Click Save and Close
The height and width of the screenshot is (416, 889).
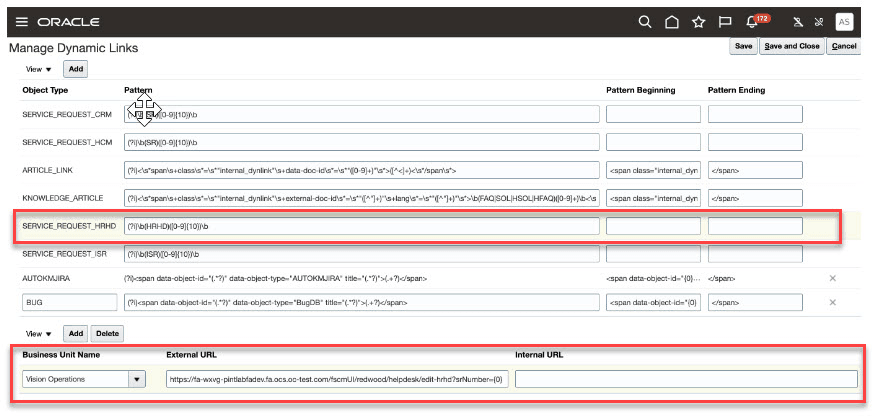pyautogui.click(x=791, y=46)
